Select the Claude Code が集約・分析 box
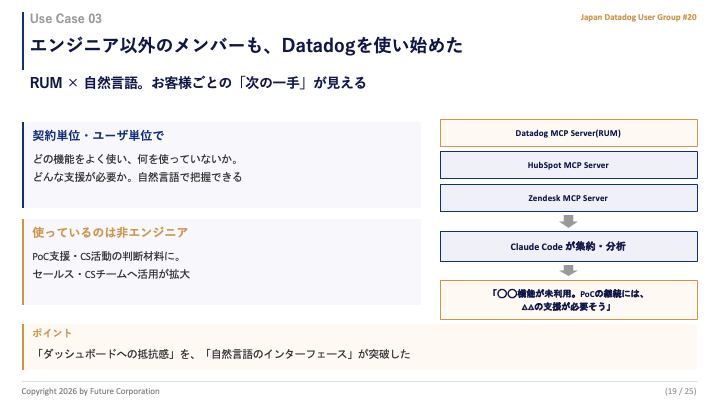720x405 pixels. point(568,247)
